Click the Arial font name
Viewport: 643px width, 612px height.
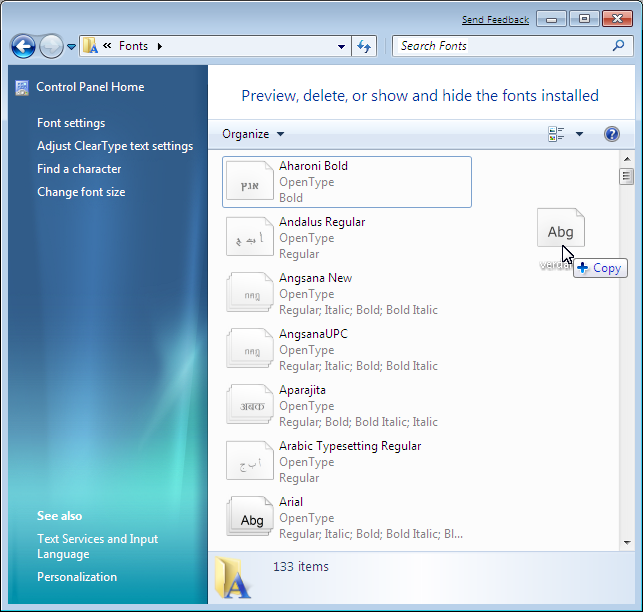coord(291,502)
